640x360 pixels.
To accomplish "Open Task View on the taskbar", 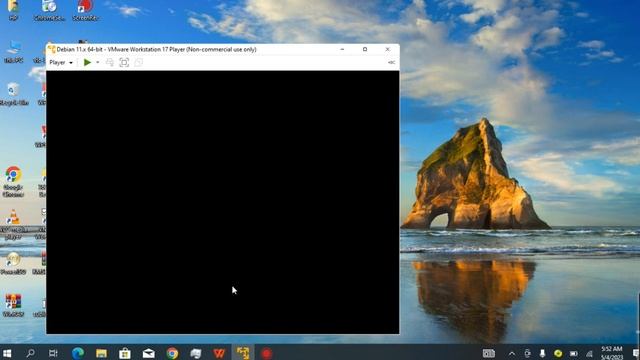I will point(53,353).
